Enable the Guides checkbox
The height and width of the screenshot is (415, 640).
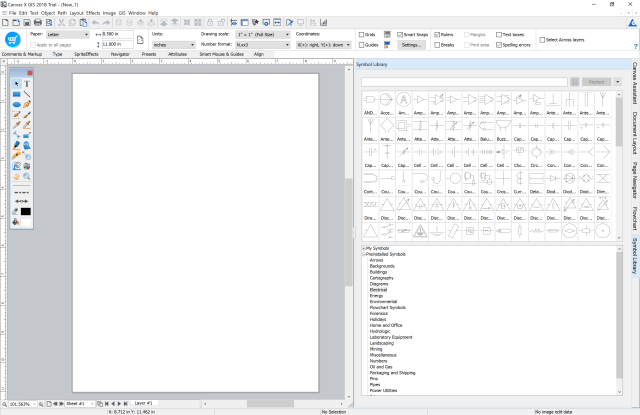361,45
